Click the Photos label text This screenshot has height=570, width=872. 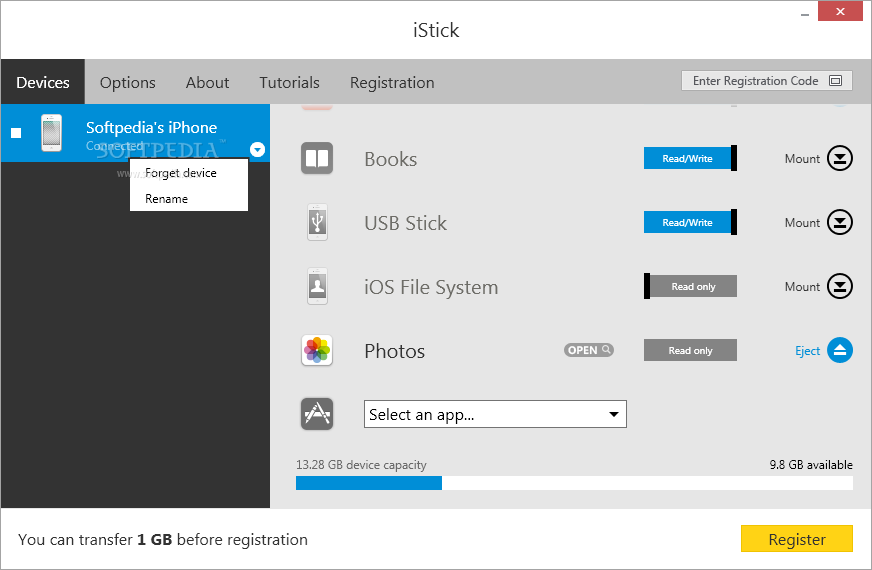394,351
